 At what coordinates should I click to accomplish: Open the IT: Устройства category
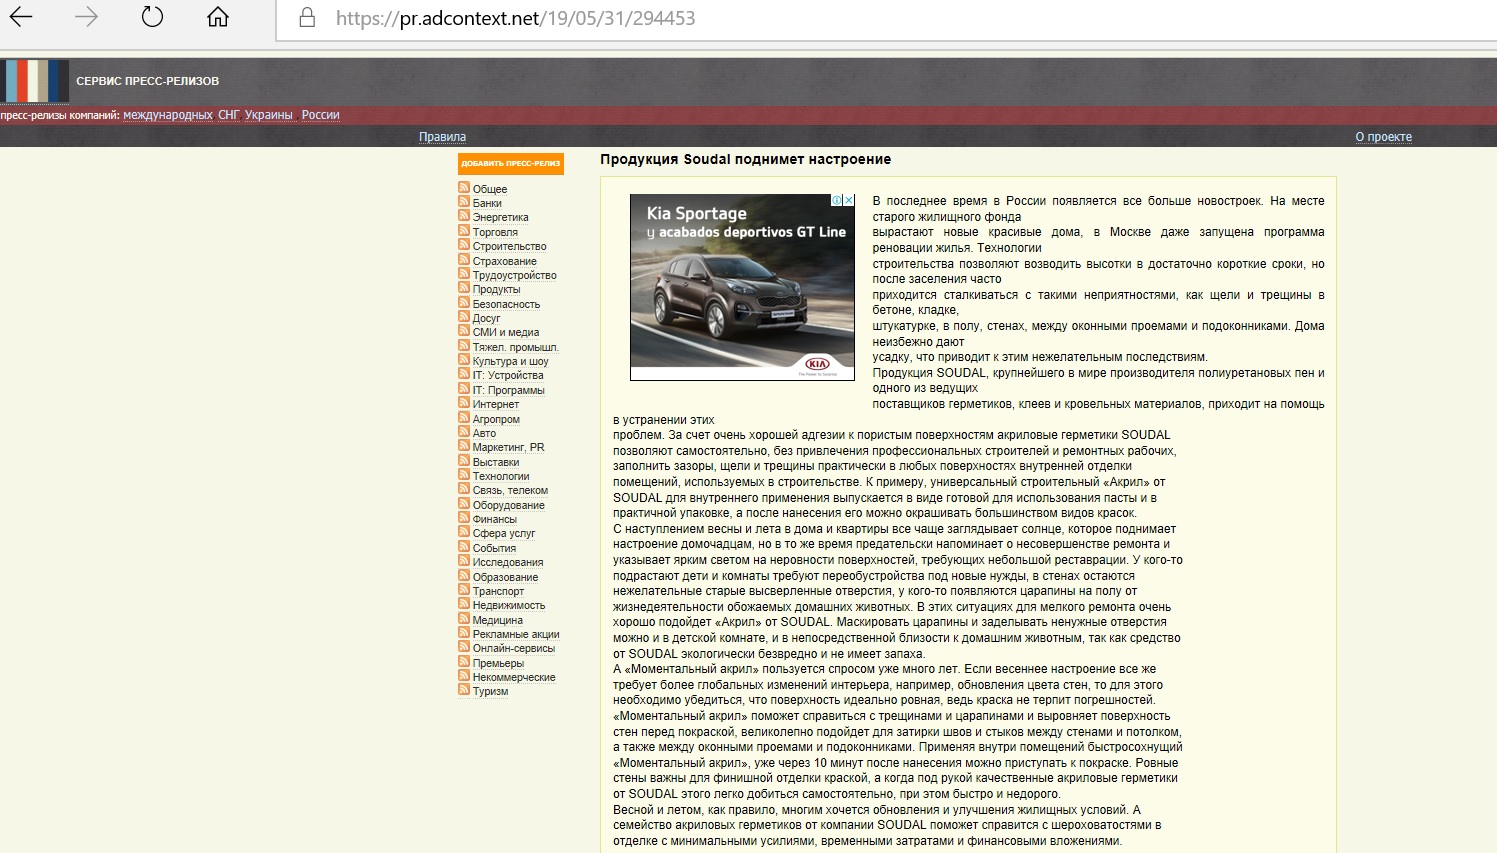(508, 376)
